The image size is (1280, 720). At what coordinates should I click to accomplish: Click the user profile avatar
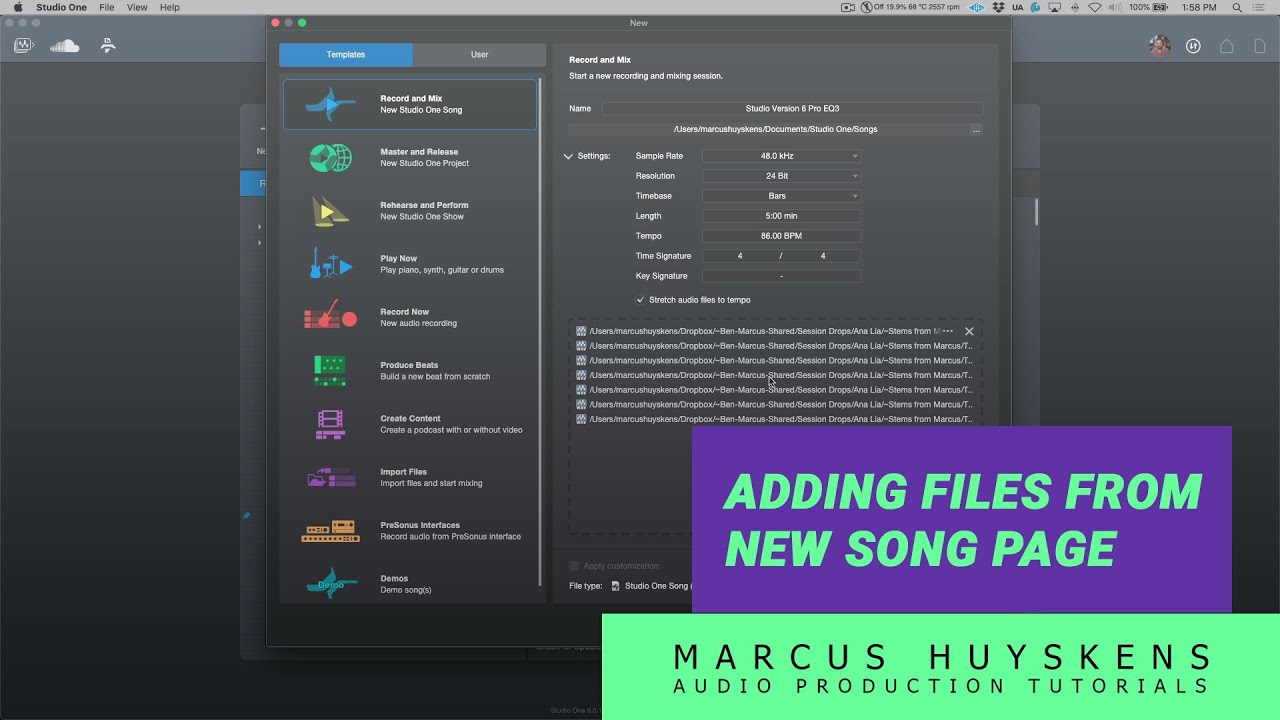coord(1159,46)
